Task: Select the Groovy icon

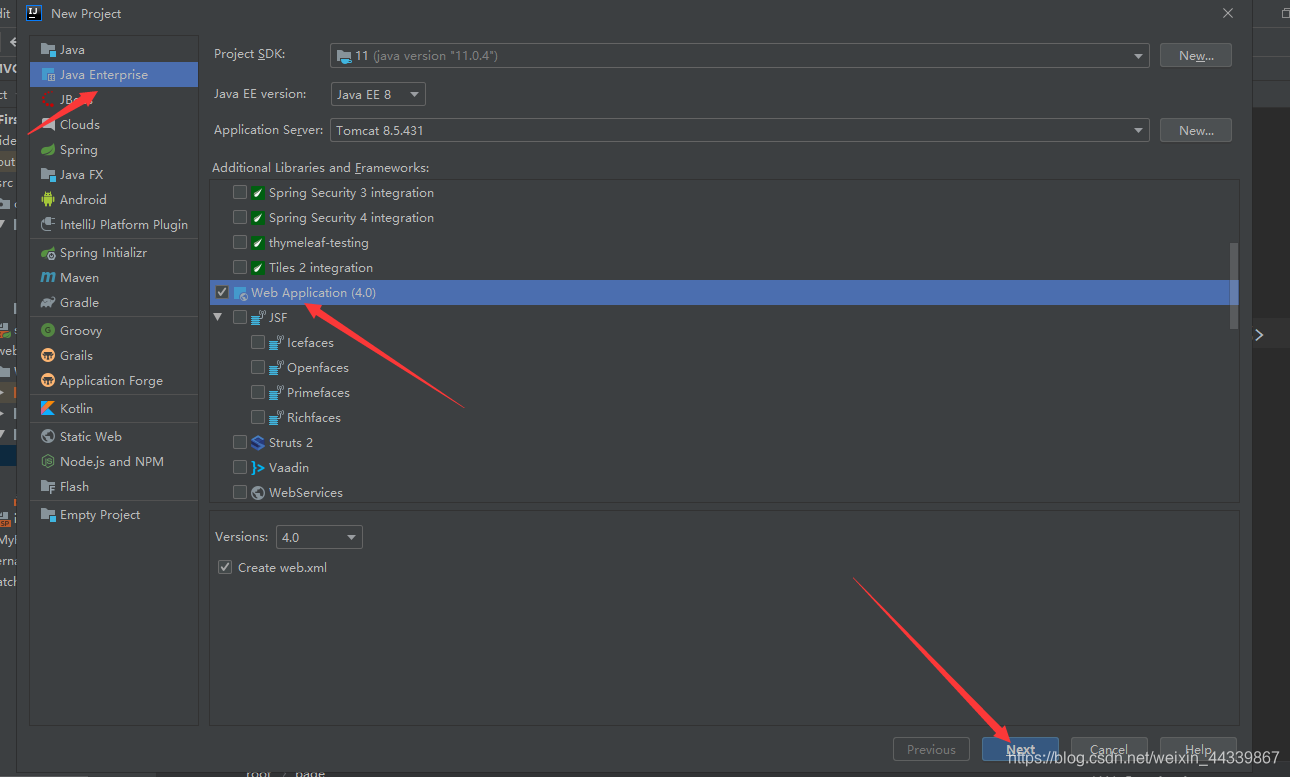Action: pos(48,331)
